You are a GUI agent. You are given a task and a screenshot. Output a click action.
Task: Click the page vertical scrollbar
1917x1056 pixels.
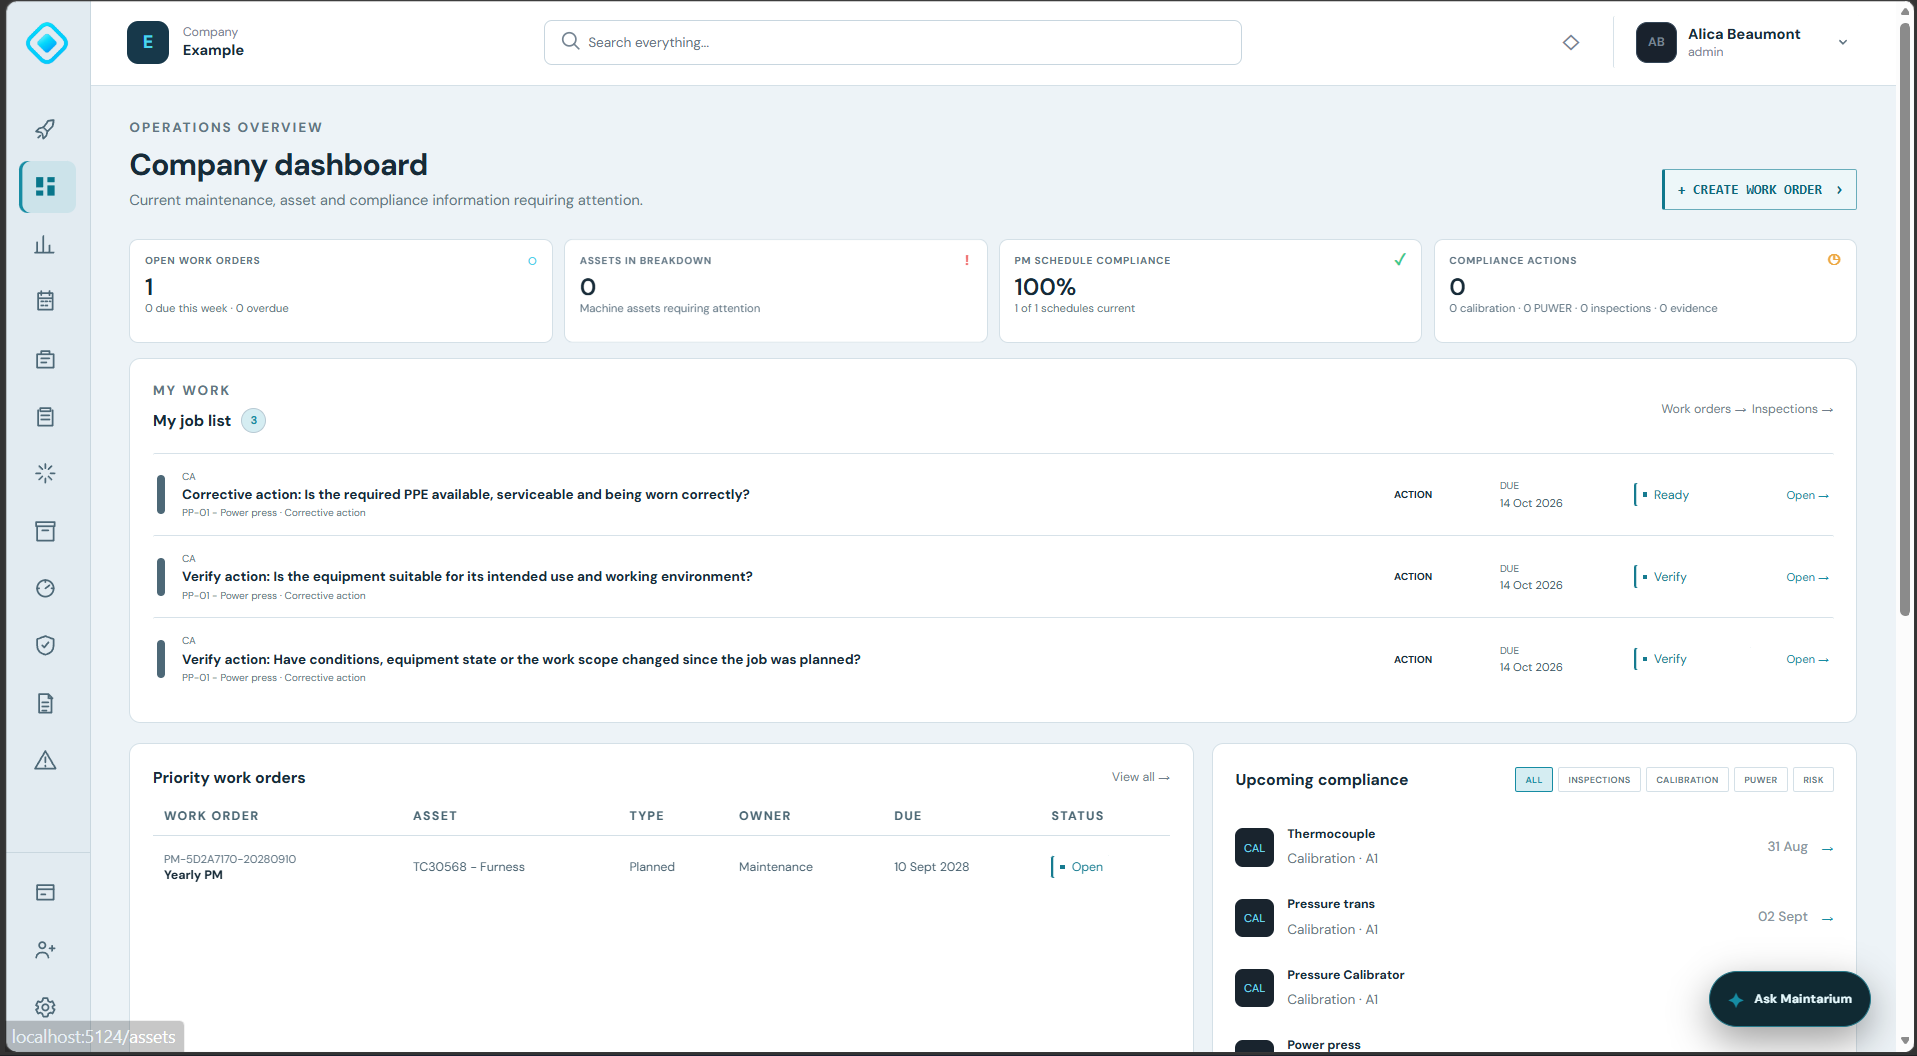coord(1905,320)
